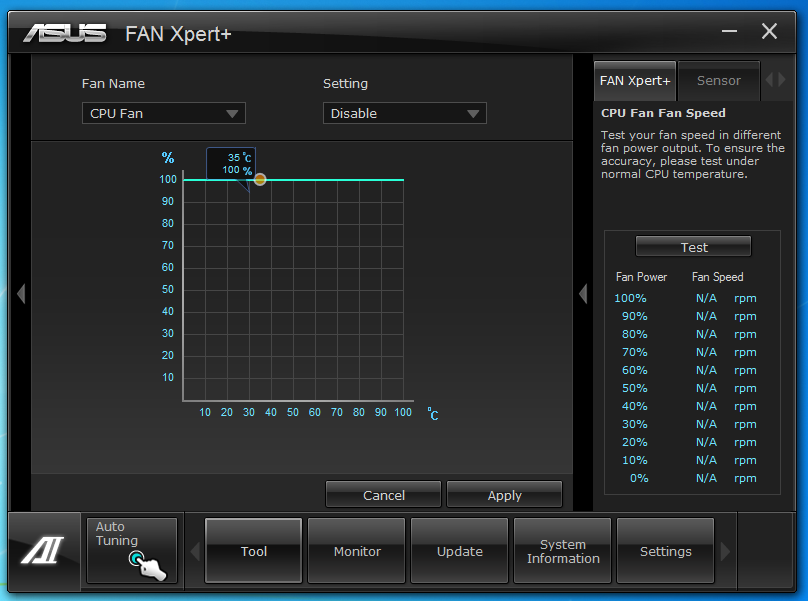
Task: Show previous bottom menu items arrow
Action: [195, 552]
